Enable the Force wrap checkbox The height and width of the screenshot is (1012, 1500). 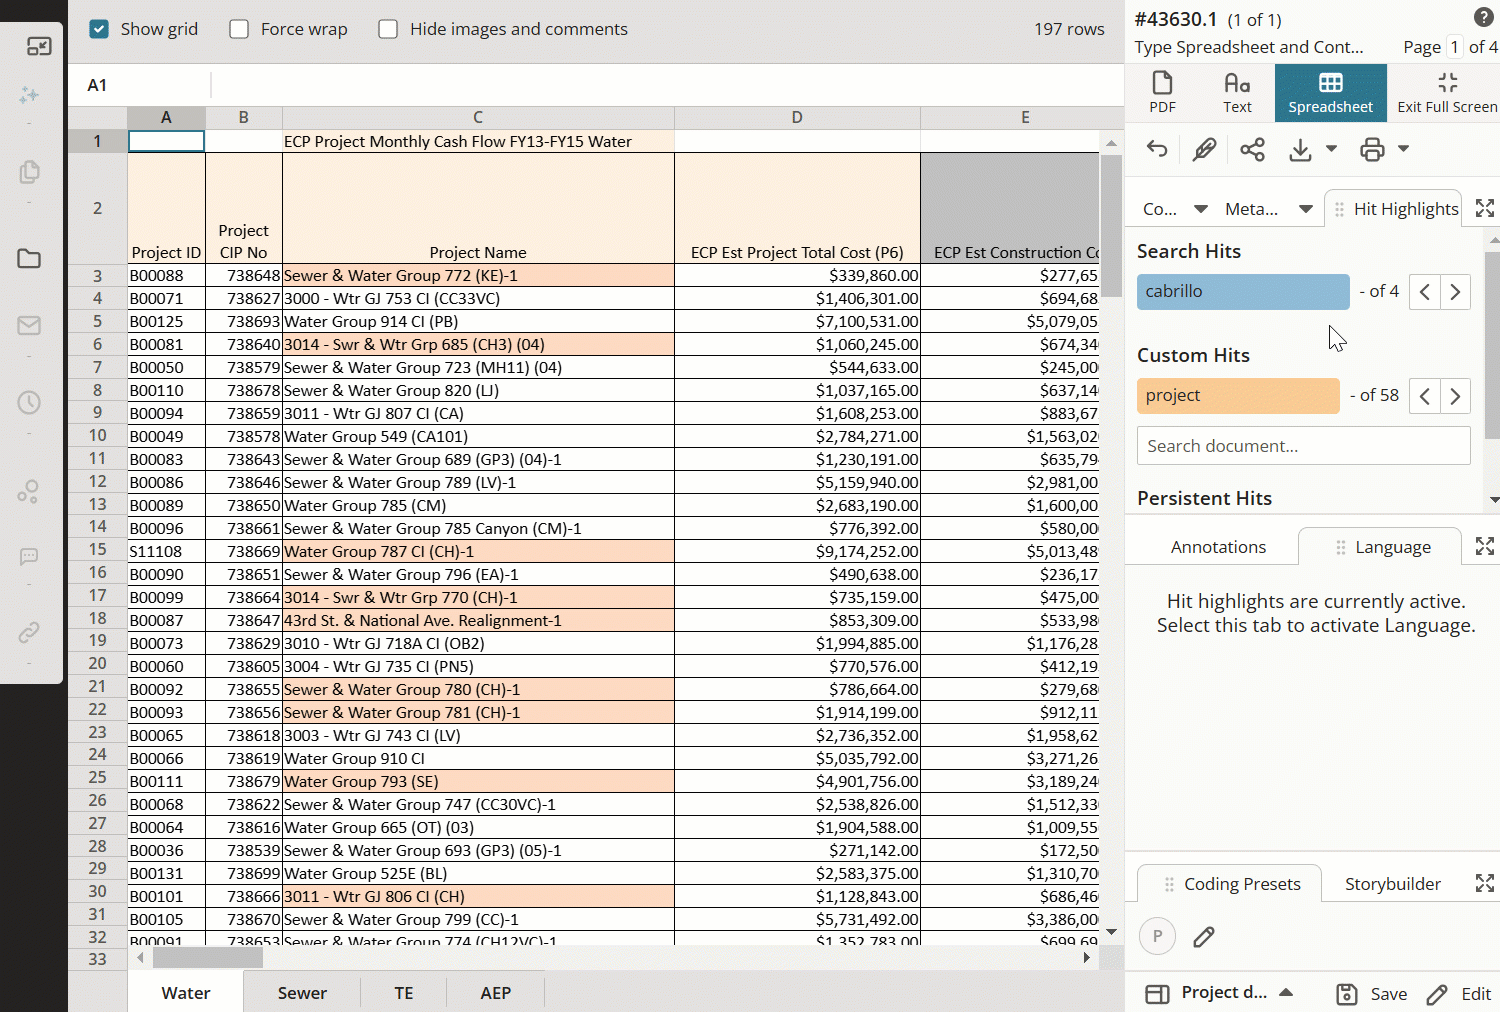(239, 29)
